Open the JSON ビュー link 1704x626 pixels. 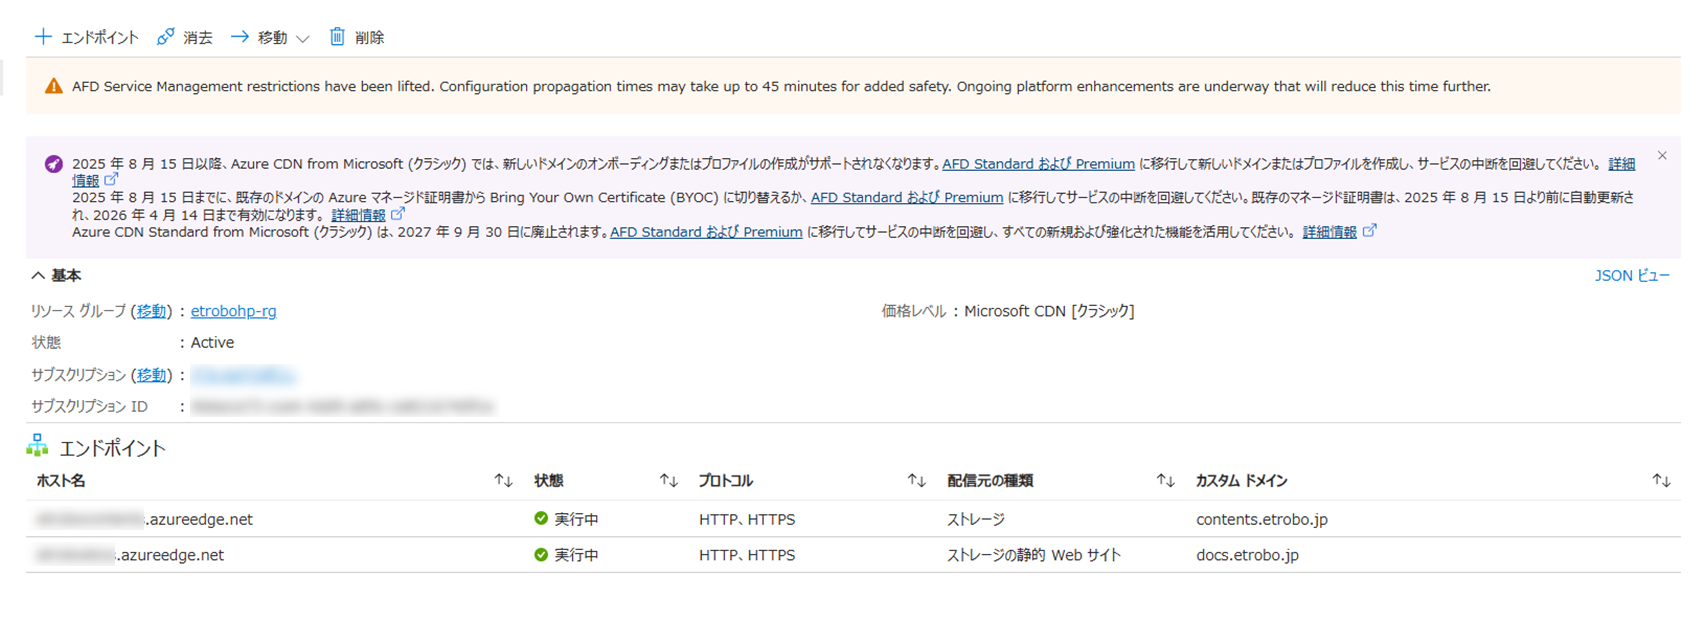click(1632, 275)
